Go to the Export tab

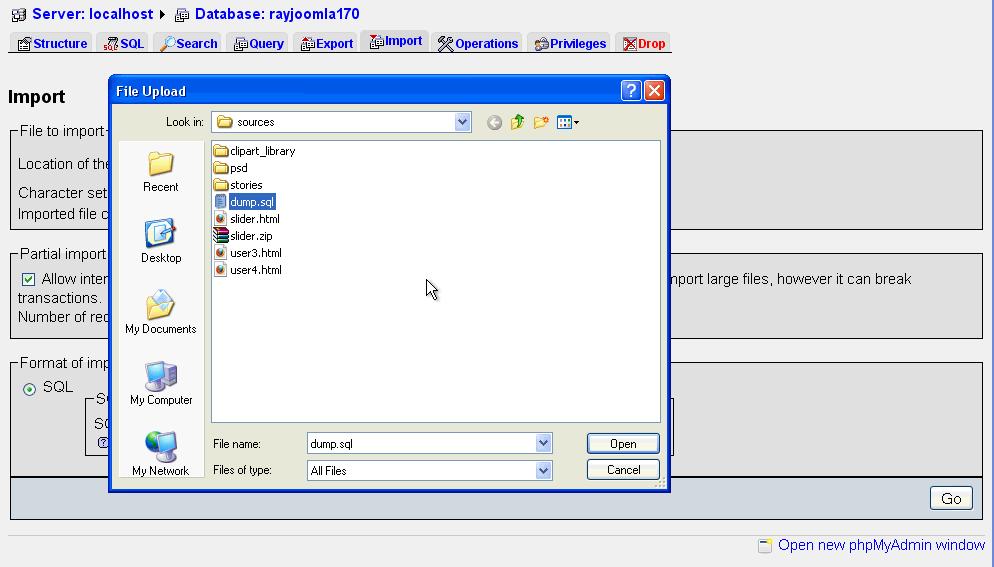[326, 43]
